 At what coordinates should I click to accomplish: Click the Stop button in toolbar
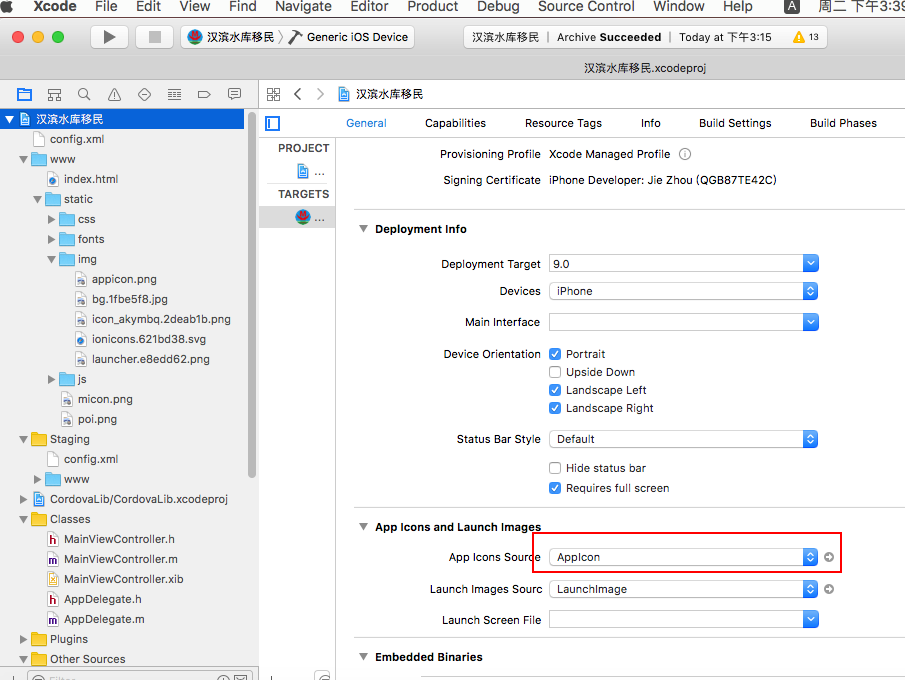pyautogui.click(x=154, y=37)
